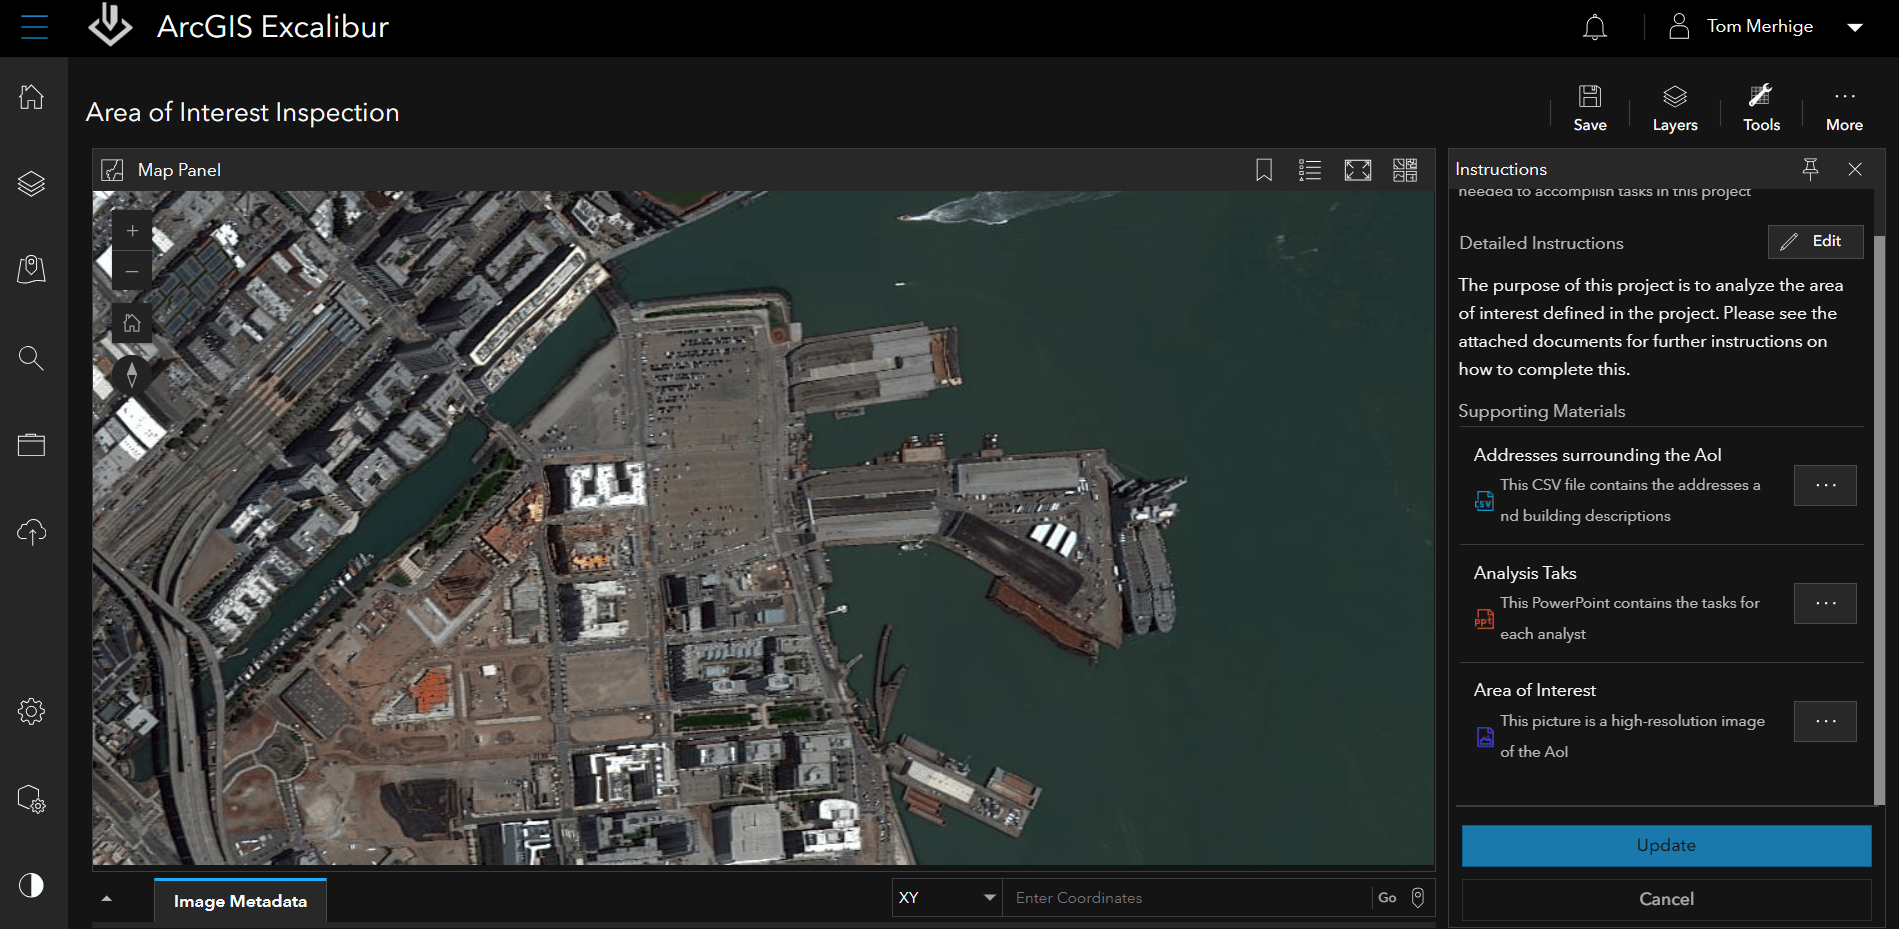
Task: Expand the map to full screen
Action: pos(1358,170)
